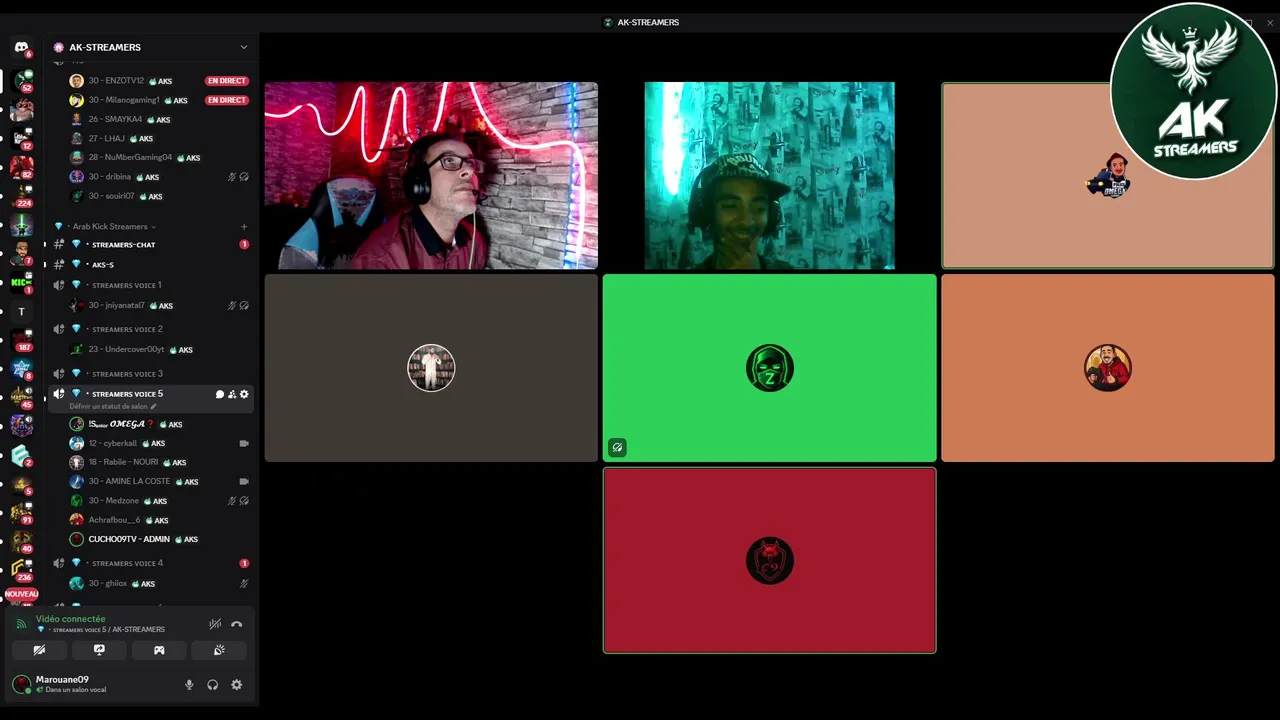Click plus to create channel in Arab Kick Streamers
This screenshot has height=720, width=1280.
(244, 227)
